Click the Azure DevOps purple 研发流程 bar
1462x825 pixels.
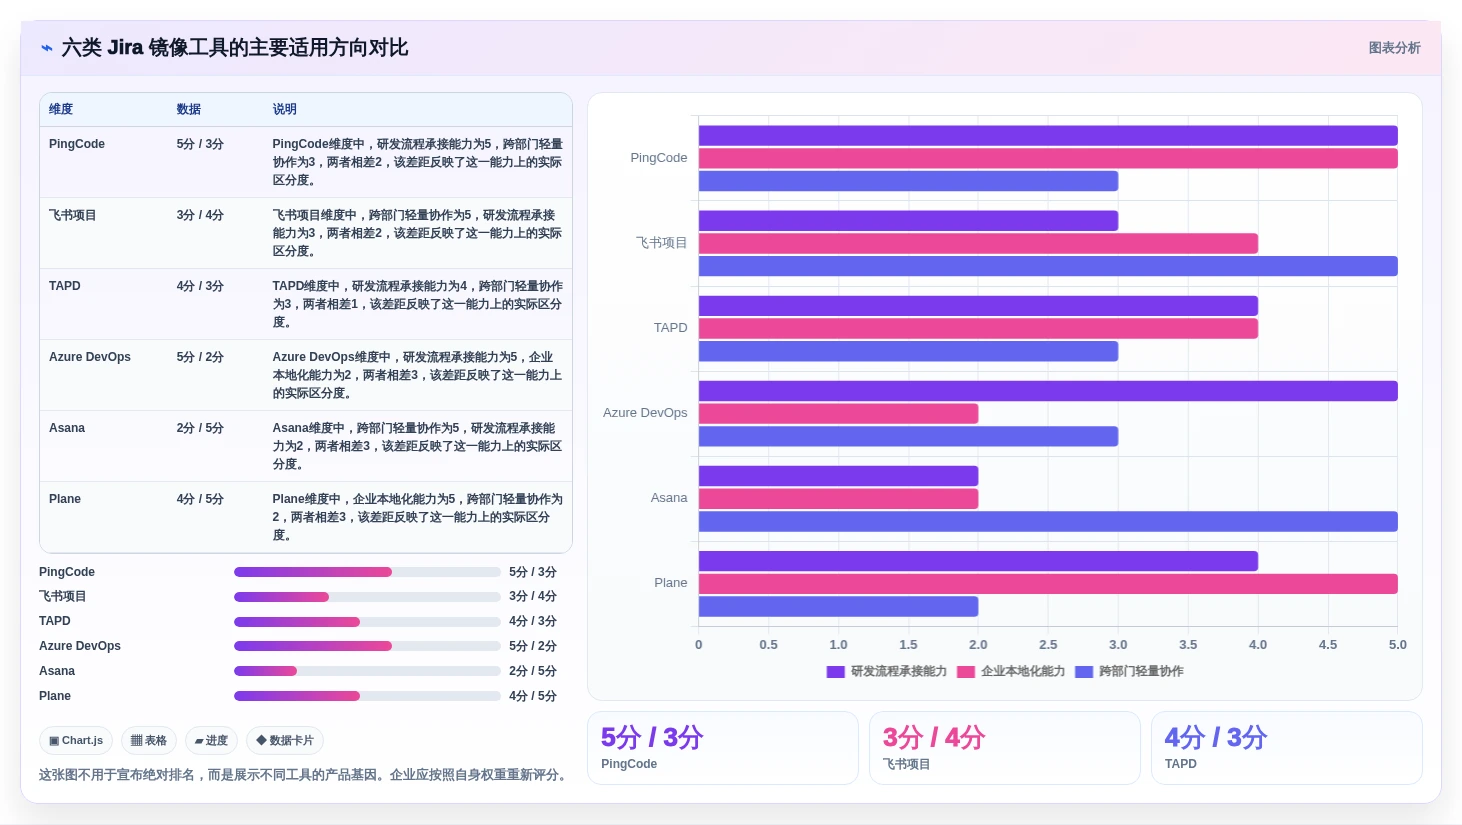(x=1048, y=391)
